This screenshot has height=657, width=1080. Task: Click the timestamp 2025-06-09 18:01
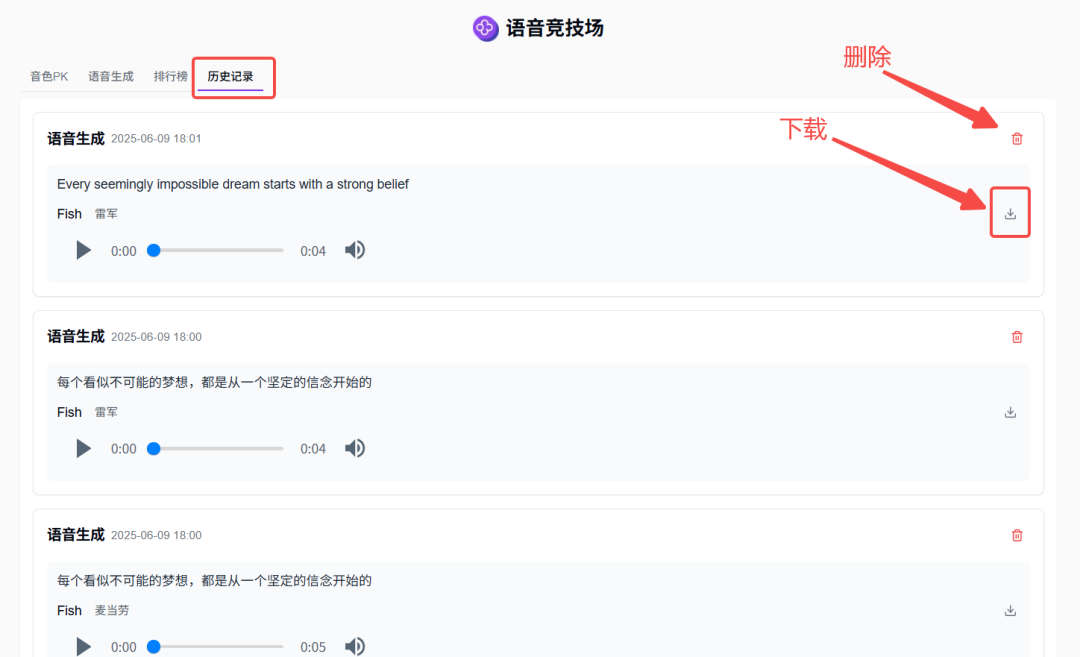coord(156,139)
